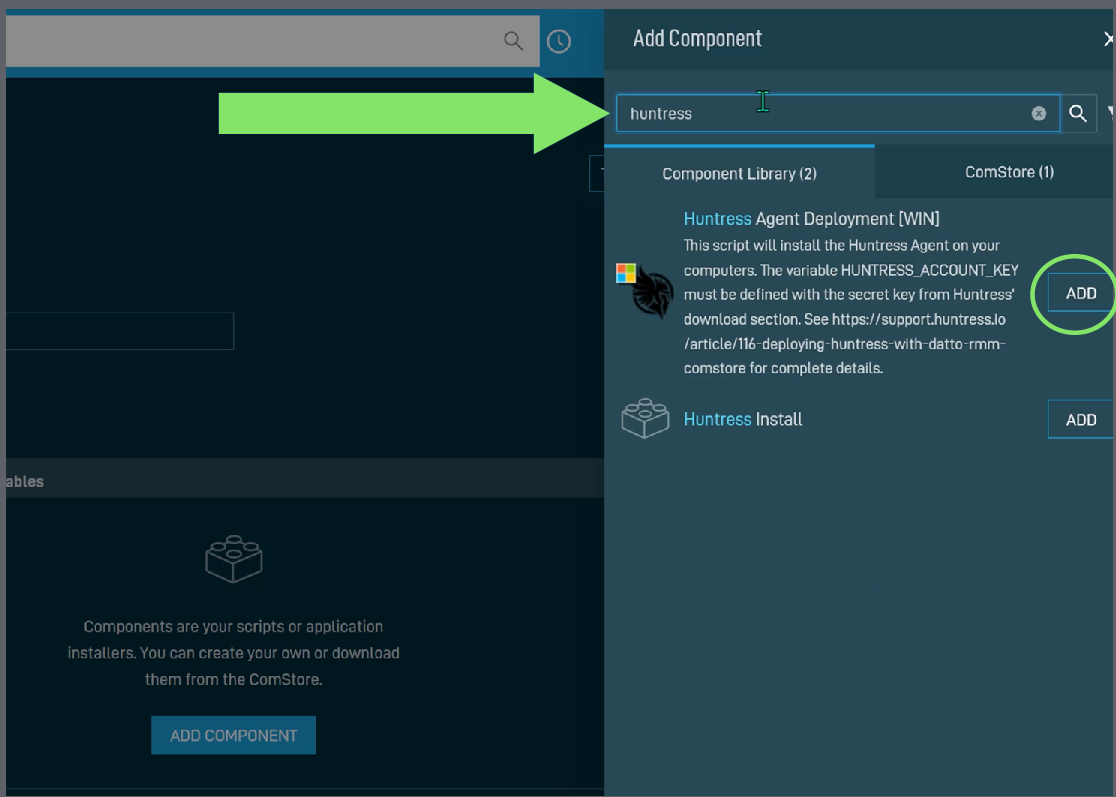
Task: Click the search field containing 'huntress'
Action: pyautogui.click(x=837, y=113)
